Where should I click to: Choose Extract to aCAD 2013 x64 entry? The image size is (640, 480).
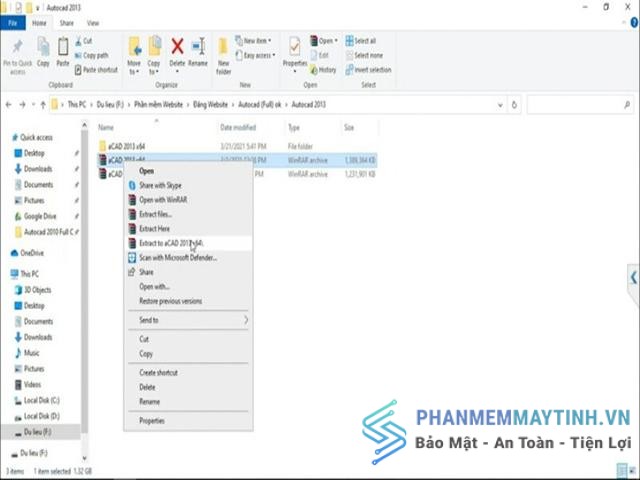189,243
